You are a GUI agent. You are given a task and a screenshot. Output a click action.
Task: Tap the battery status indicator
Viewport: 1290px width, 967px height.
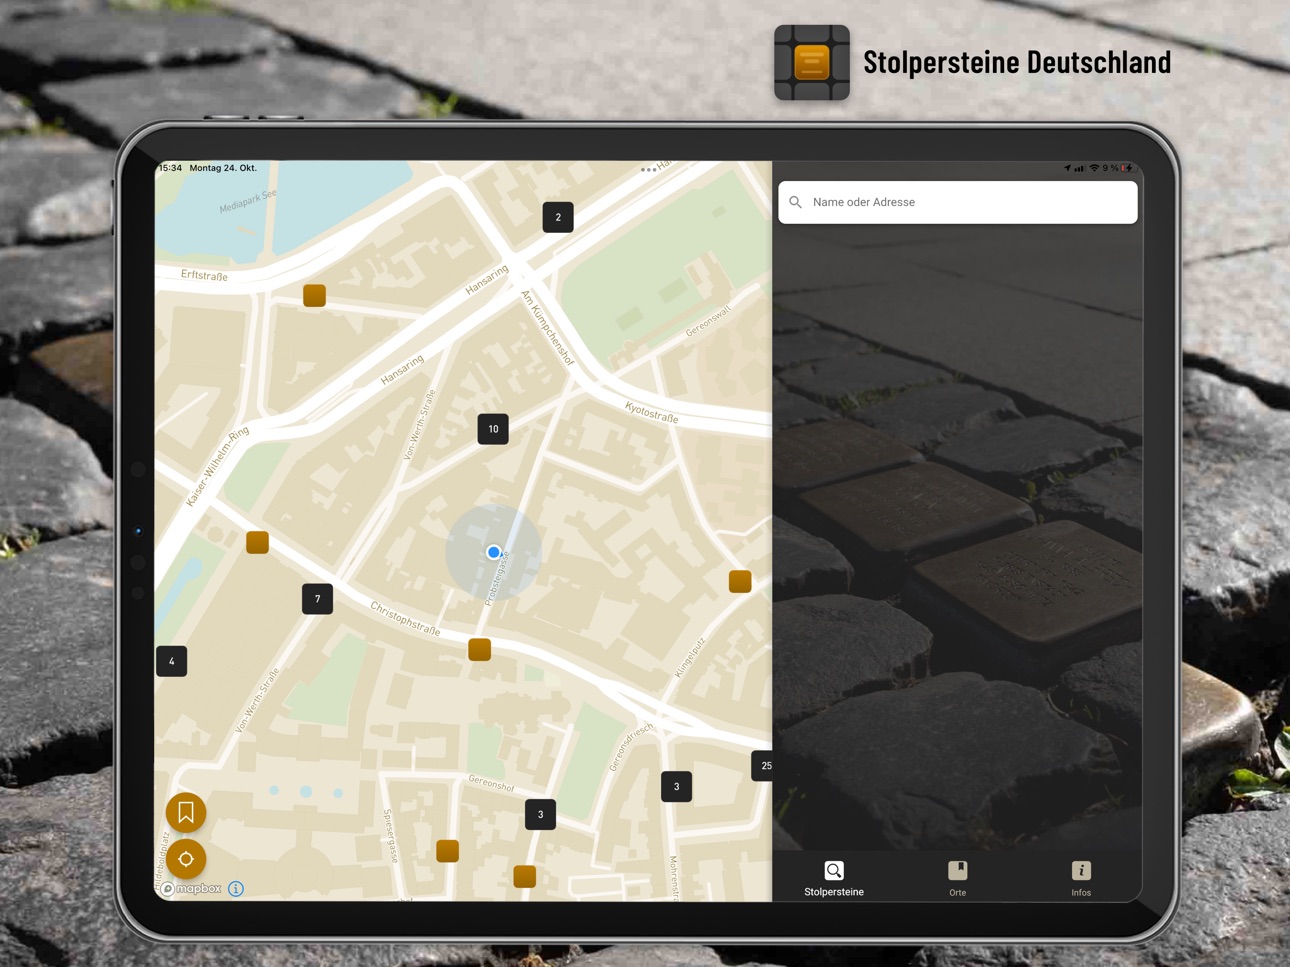pos(1128,168)
